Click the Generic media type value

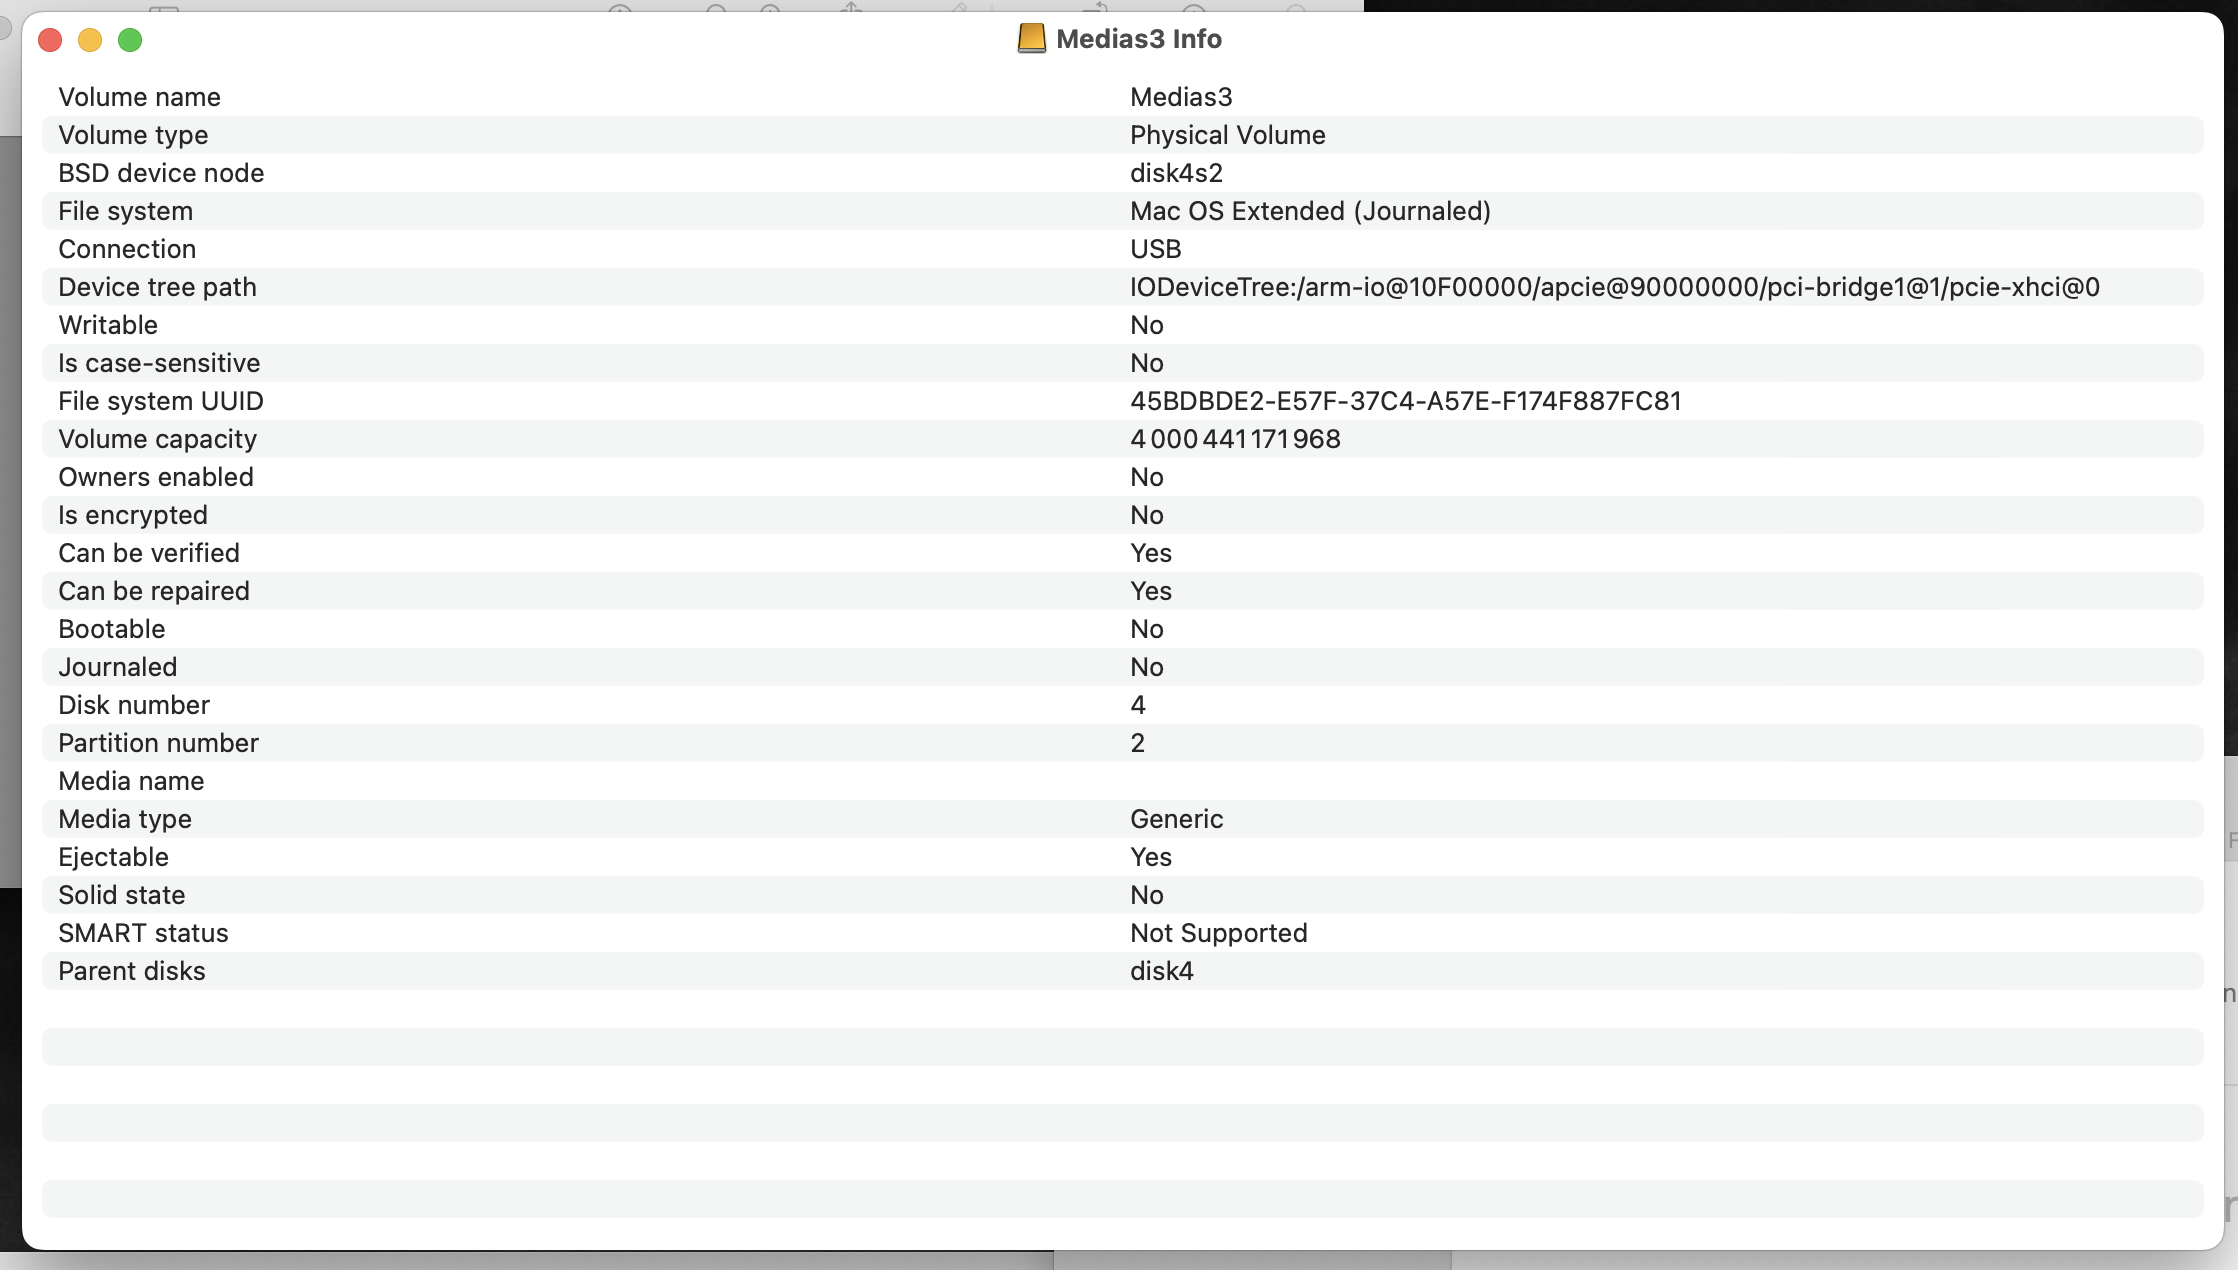click(1176, 819)
